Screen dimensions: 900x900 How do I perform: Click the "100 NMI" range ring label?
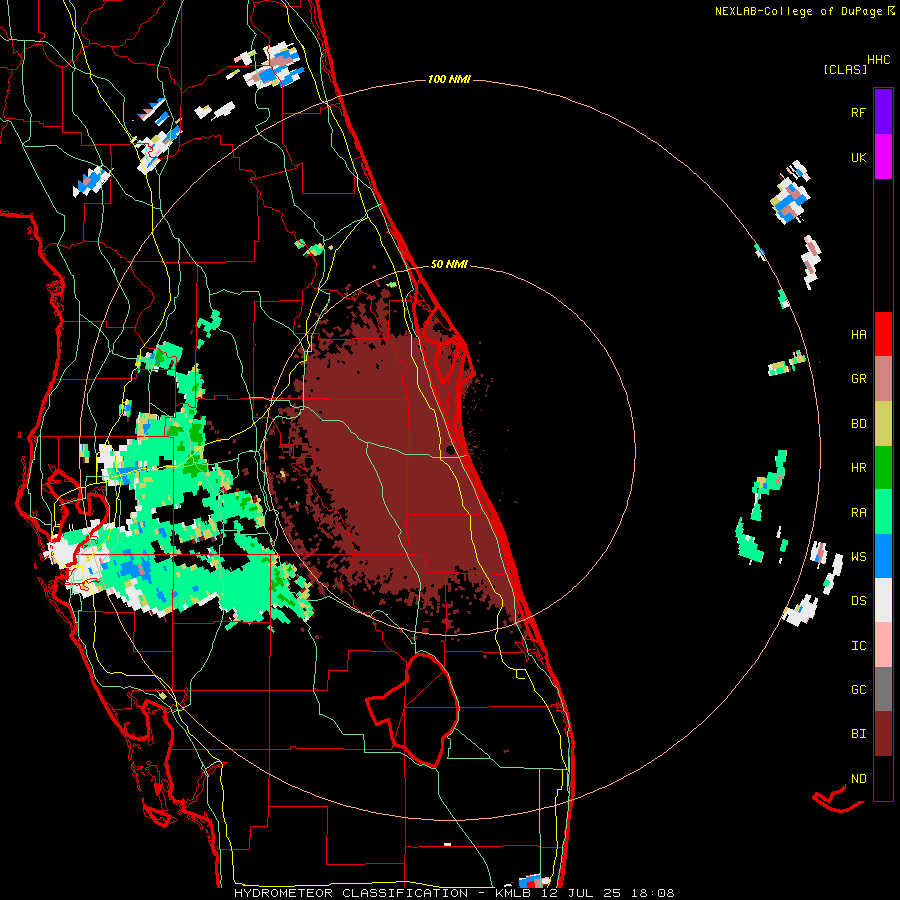click(449, 79)
